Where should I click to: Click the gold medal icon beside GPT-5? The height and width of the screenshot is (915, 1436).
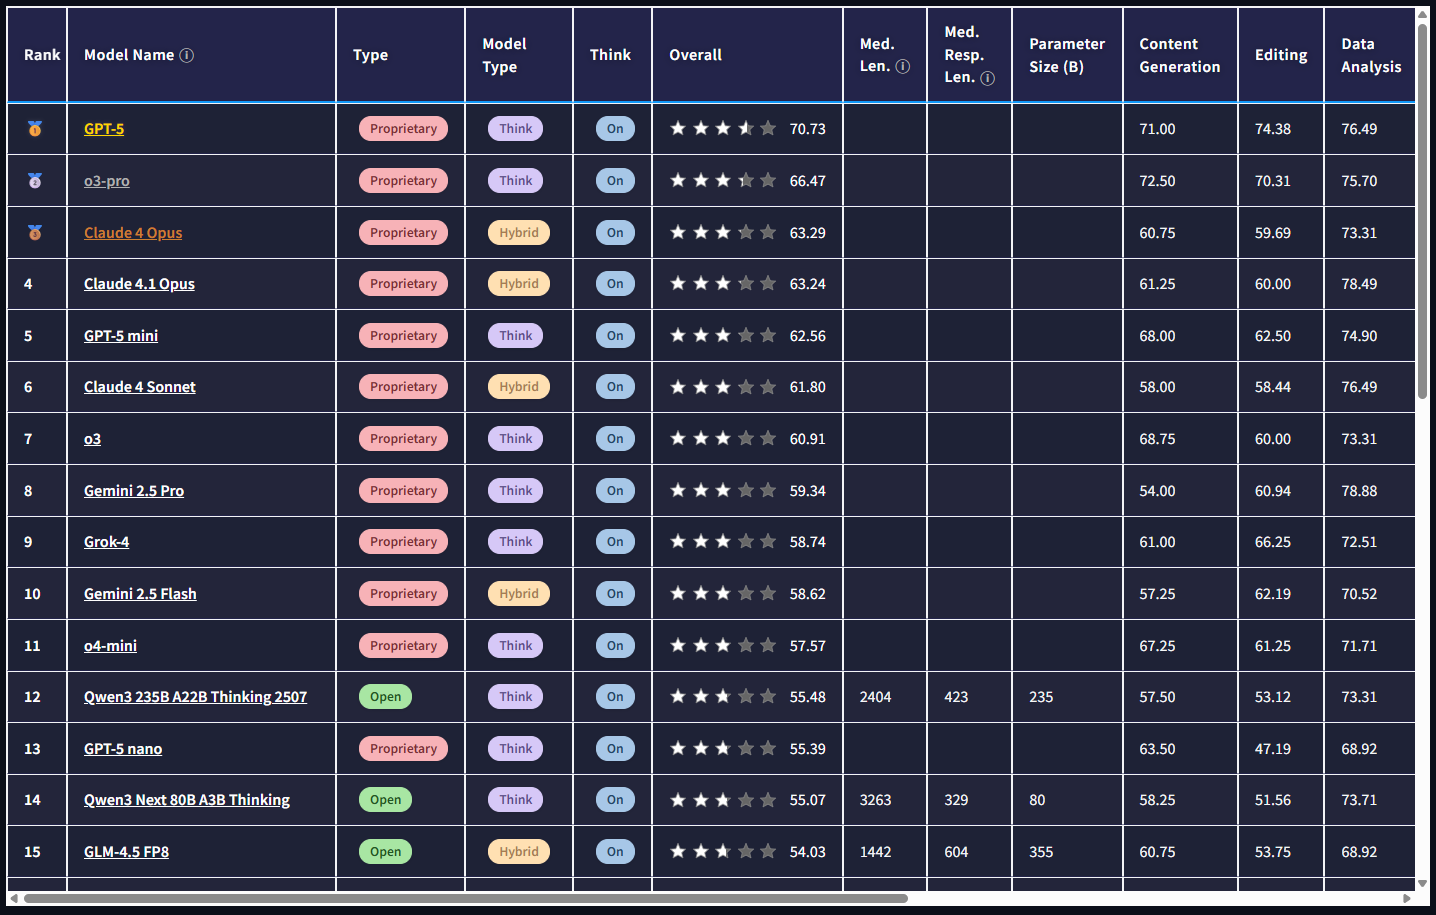click(x=35, y=129)
